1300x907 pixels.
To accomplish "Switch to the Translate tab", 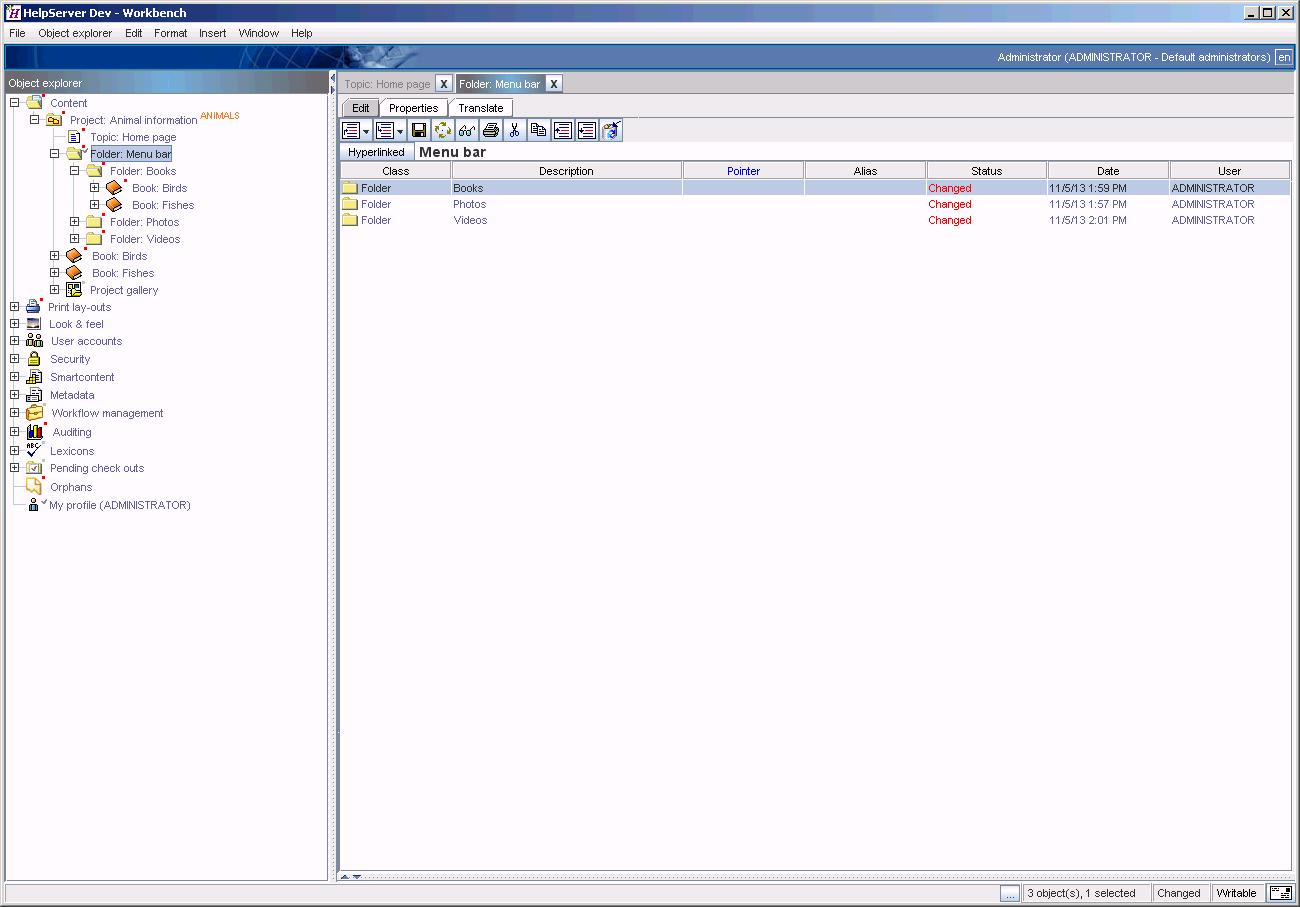I will click(481, 108).
